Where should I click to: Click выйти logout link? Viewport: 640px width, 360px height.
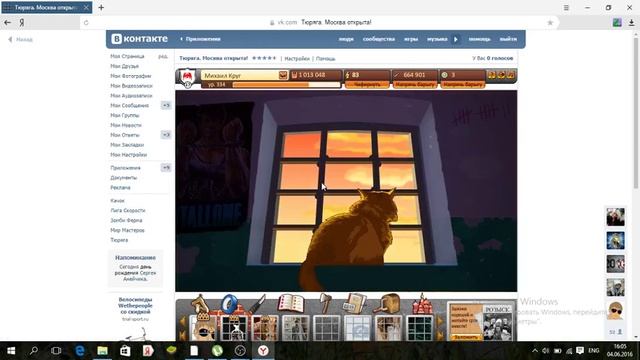pos(508,39)
